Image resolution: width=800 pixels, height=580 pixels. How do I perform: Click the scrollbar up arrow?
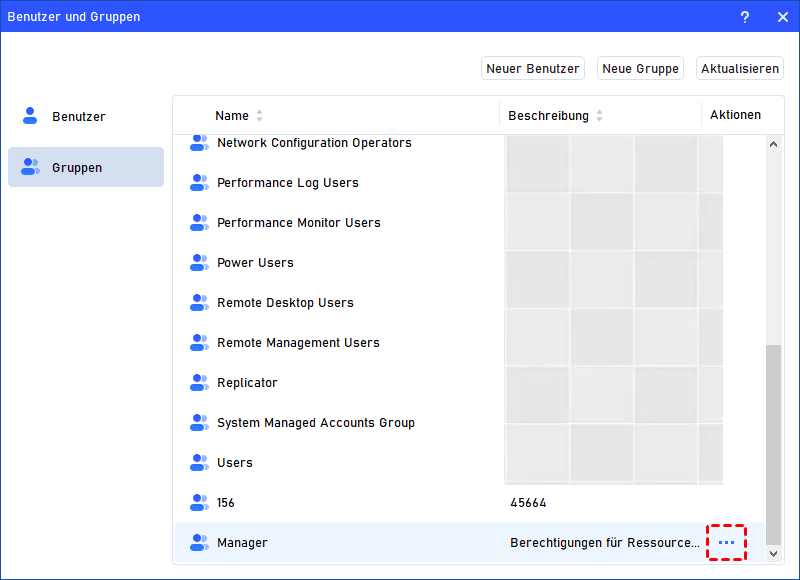coord(773,144)
